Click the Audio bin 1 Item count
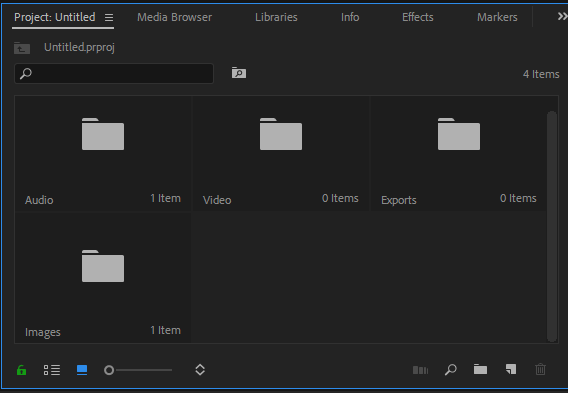 tap(165, 198)
